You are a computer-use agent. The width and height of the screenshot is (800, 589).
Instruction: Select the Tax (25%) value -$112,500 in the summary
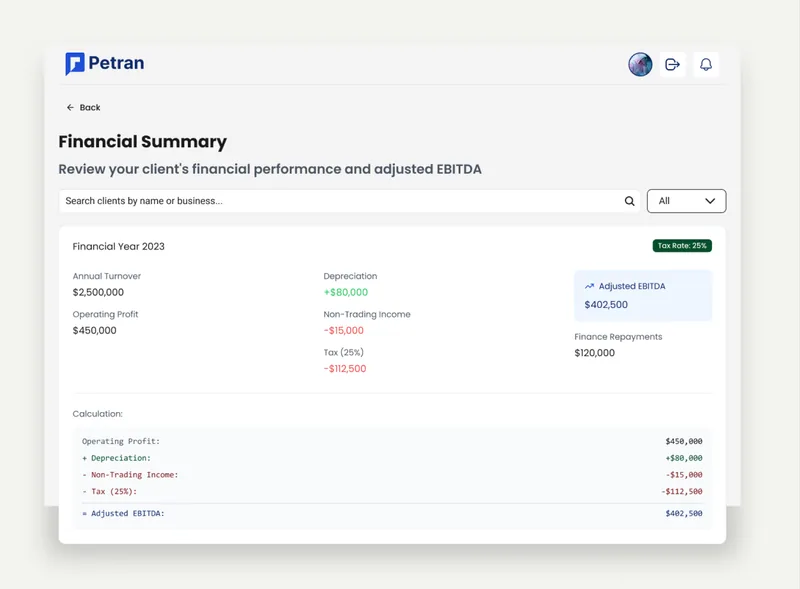tap(345, 369)
